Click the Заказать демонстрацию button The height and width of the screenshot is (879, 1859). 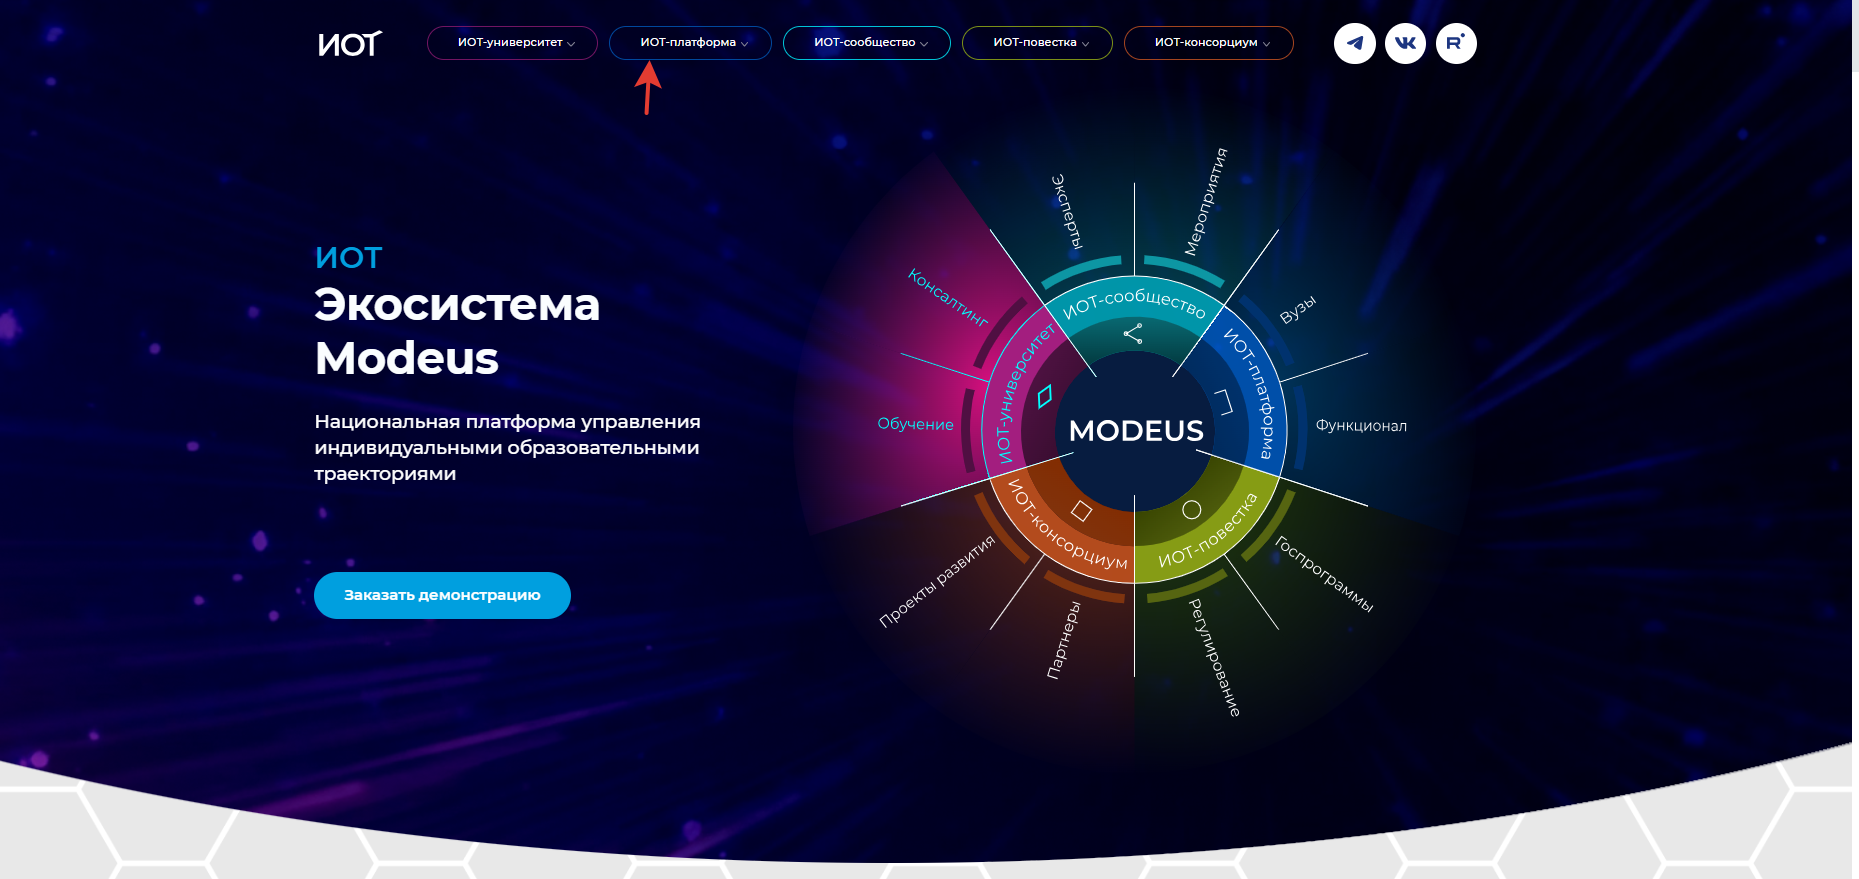tap(442, 595)
